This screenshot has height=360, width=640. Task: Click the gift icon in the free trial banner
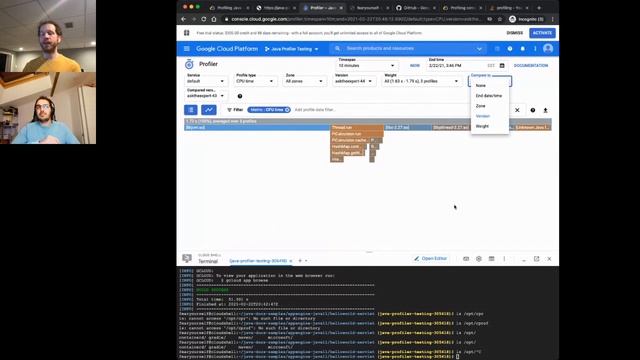point(187,33)
